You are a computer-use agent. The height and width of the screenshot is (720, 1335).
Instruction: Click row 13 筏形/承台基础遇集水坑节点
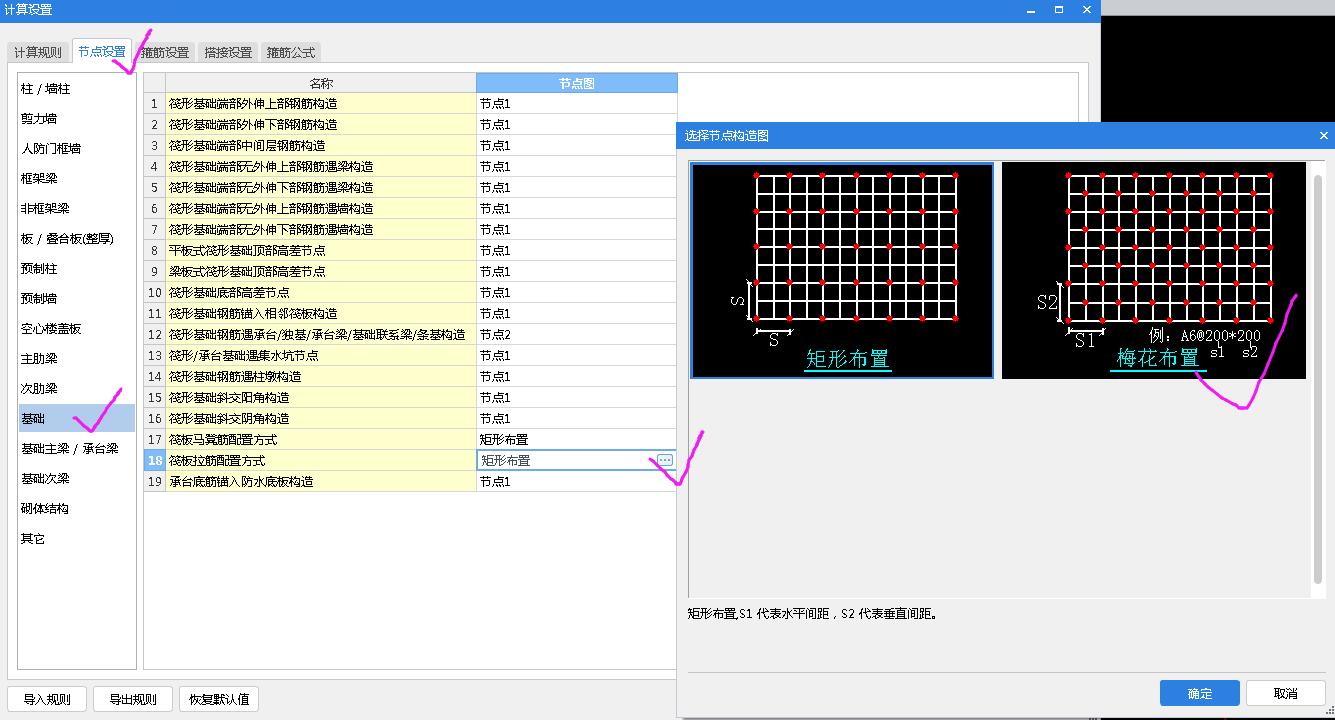(x=321, y=356)
